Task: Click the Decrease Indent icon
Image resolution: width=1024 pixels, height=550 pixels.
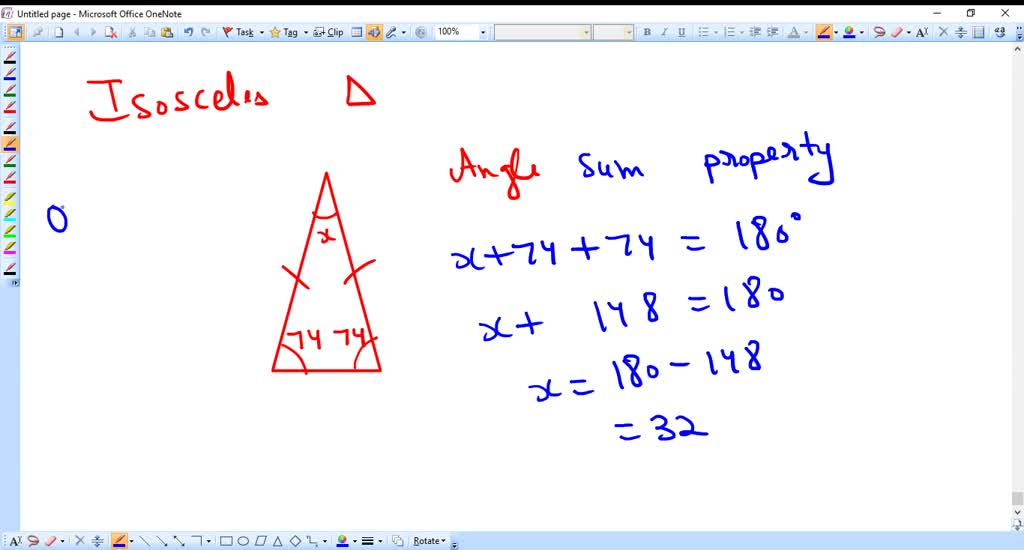Action: [x=755, y=32]
